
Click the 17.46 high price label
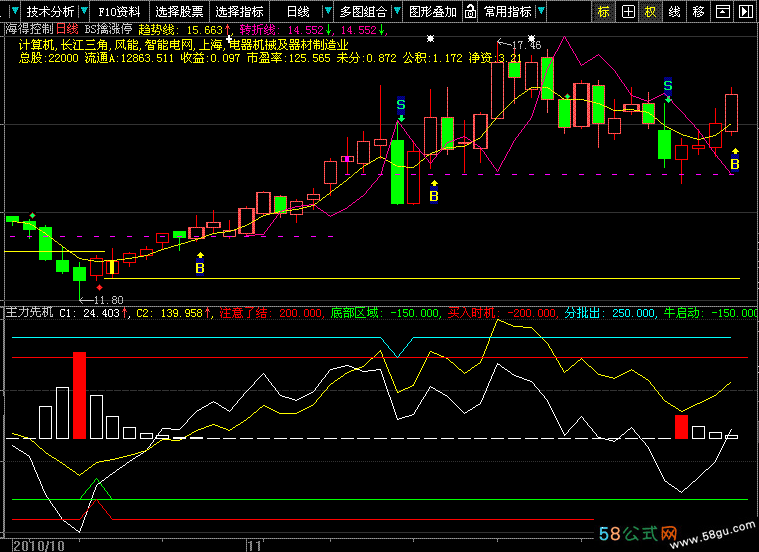(x=526, y=46)
